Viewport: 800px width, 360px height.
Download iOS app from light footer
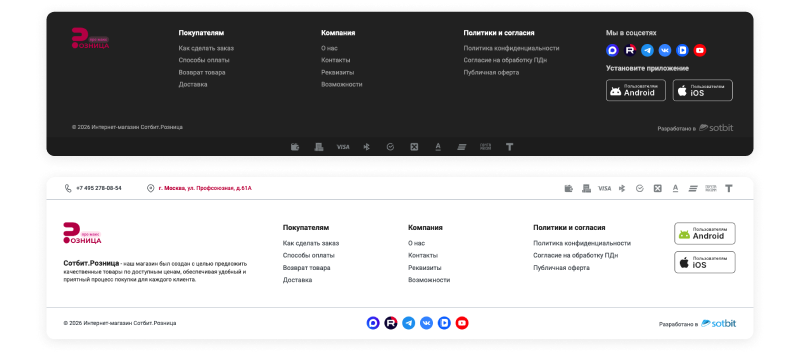[705, 262]
